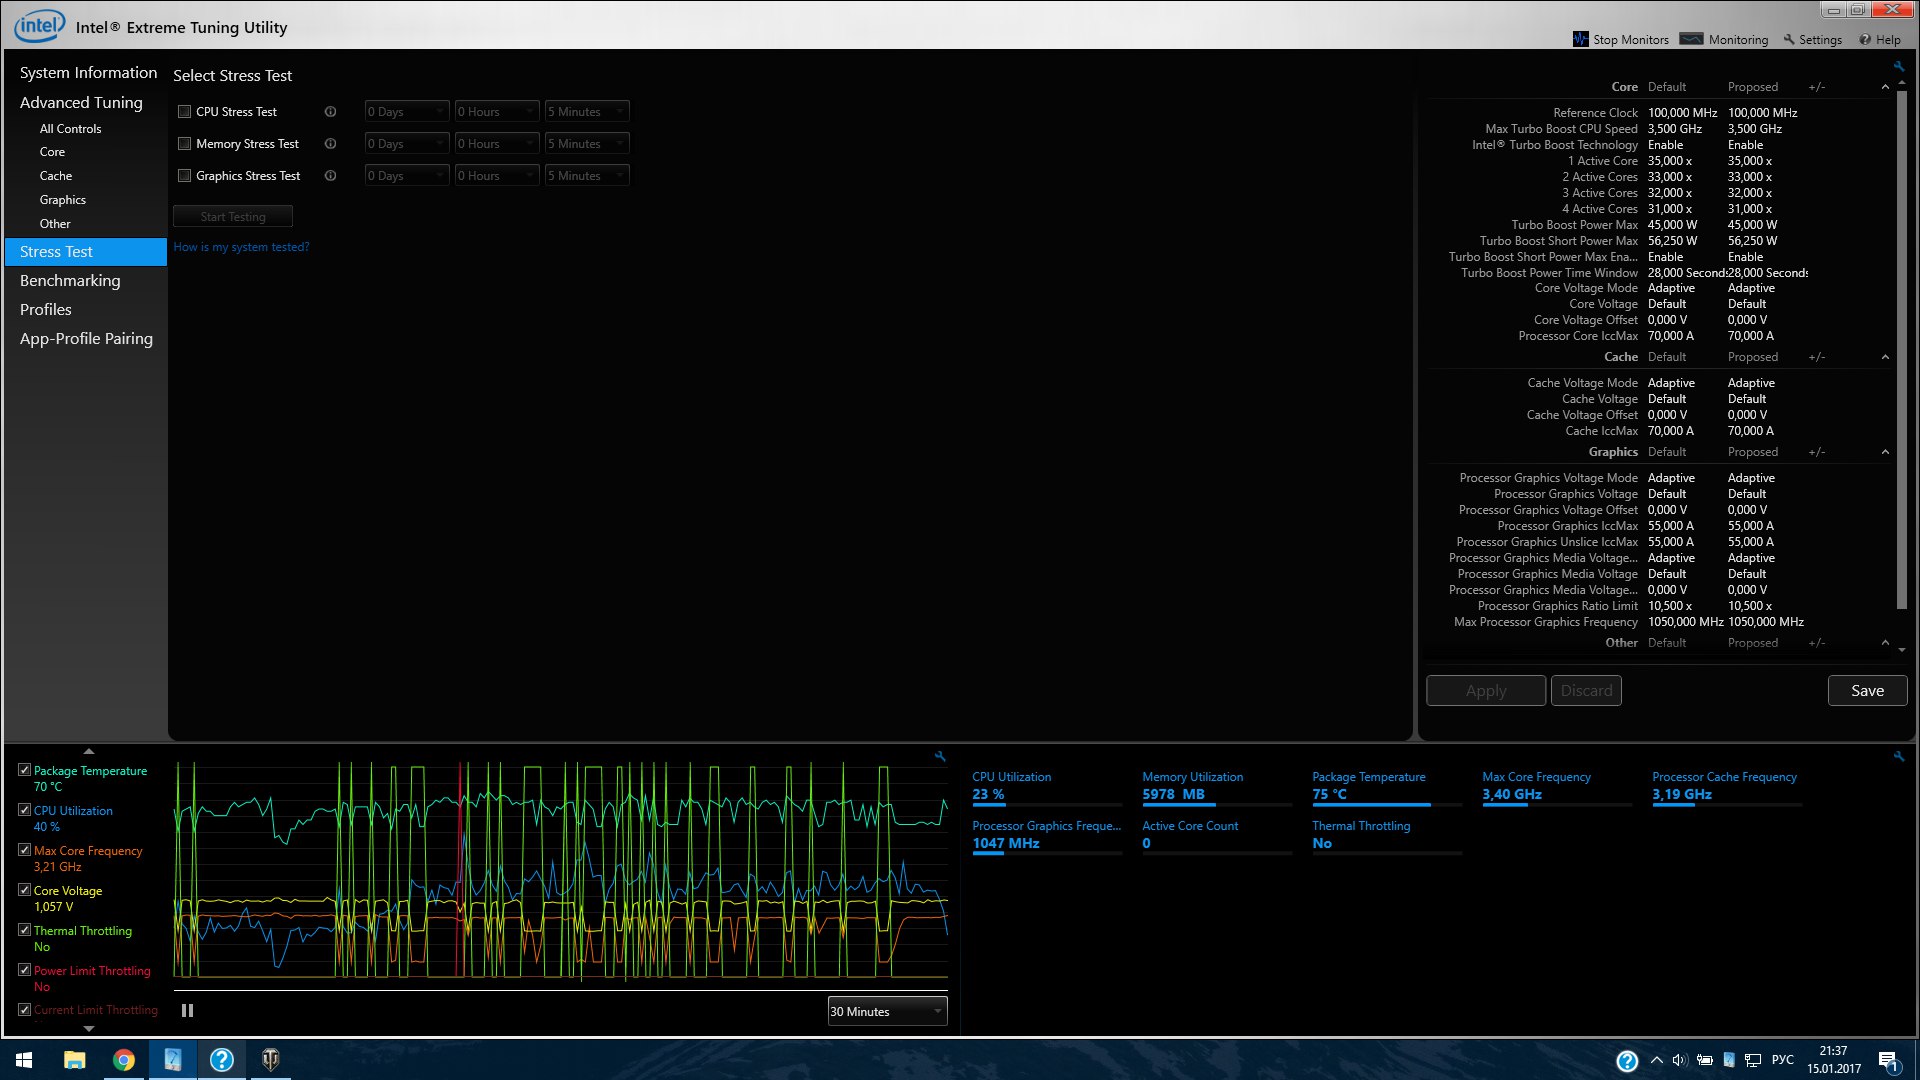The height and width of the screenshot is (1080, 1920).
Task: Collapse the Core settings section
Action: (x=1885, y=87)
